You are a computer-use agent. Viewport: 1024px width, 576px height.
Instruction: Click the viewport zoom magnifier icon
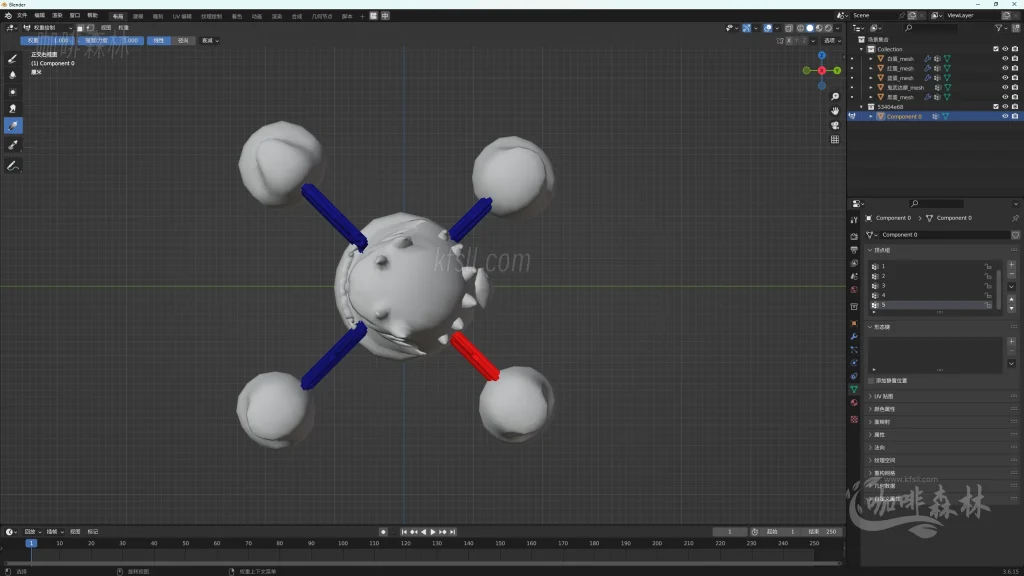point(835,97)
